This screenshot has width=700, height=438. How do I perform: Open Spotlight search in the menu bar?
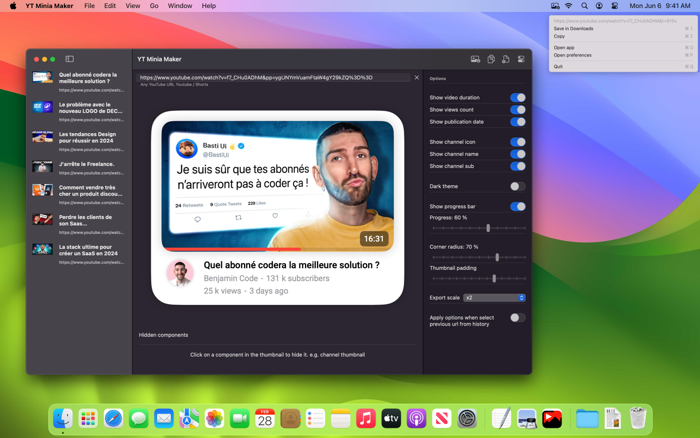coord(584,6)
